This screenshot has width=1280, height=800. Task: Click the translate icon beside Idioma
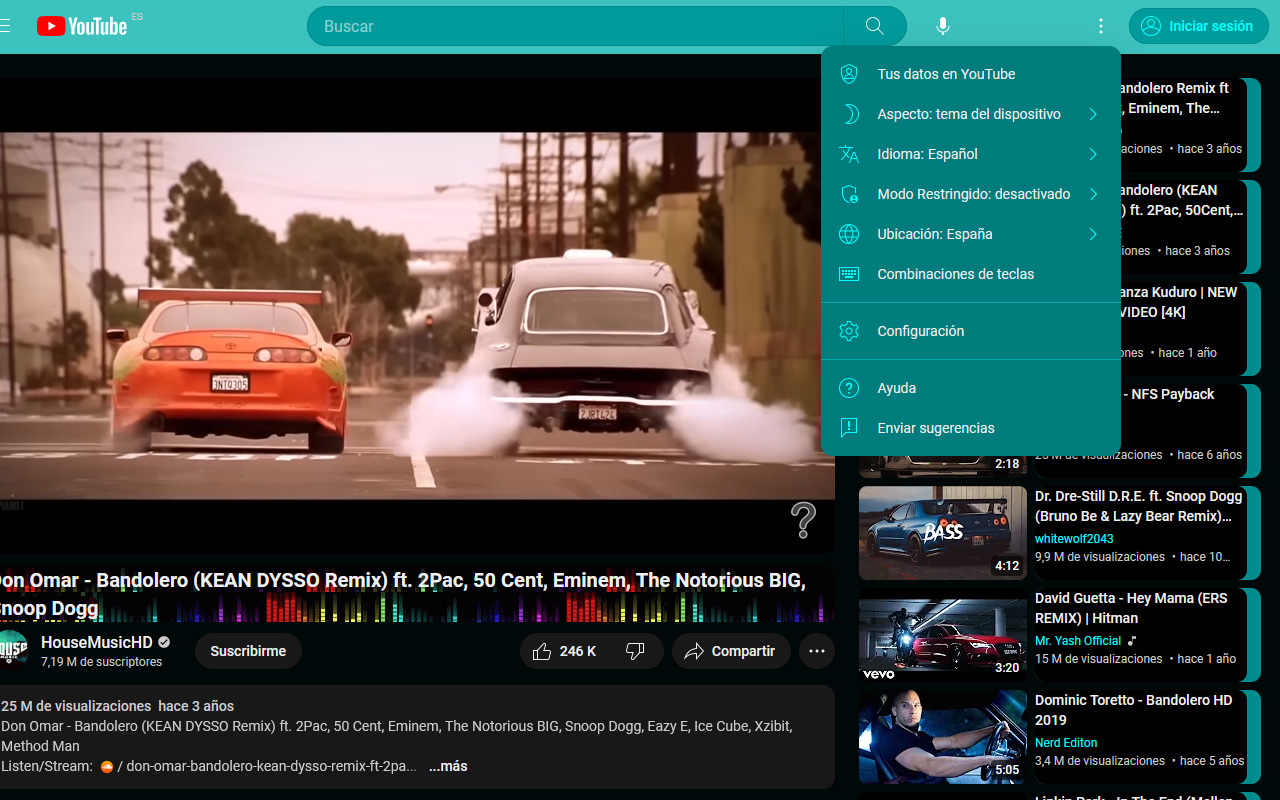point(849,154)
